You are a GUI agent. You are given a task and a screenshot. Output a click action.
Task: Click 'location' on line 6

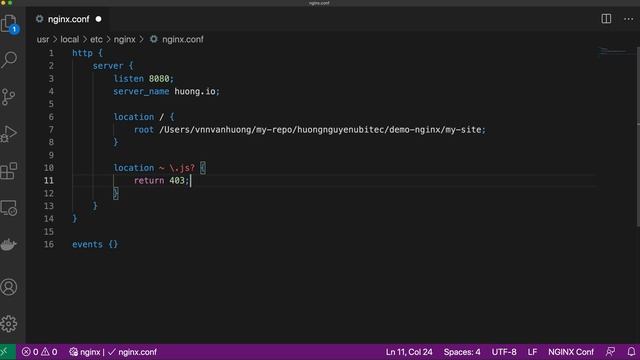133,117
